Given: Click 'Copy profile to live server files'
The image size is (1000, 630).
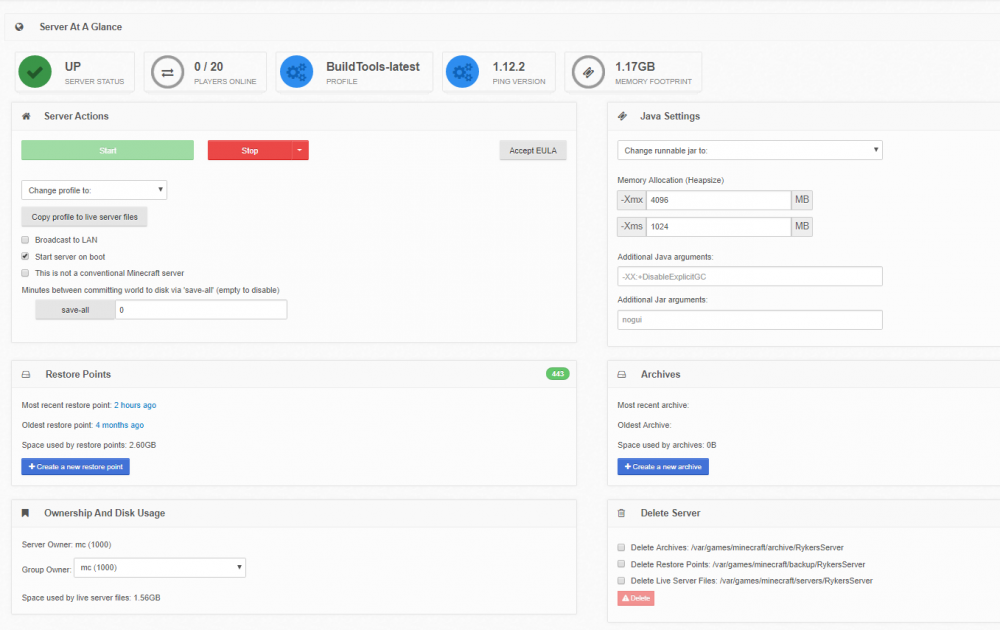Looking at the screenshot, I should click(85, 217).
